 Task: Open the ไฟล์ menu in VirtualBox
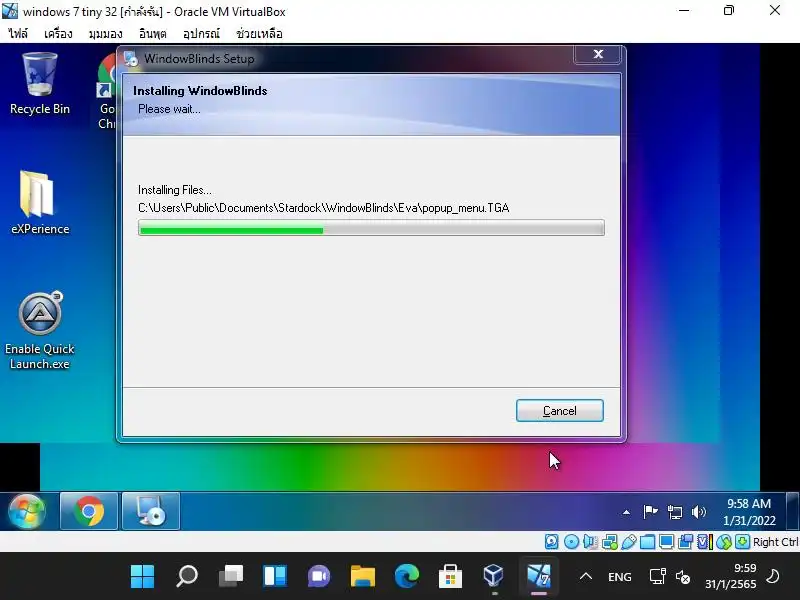[x=18, y=34]
